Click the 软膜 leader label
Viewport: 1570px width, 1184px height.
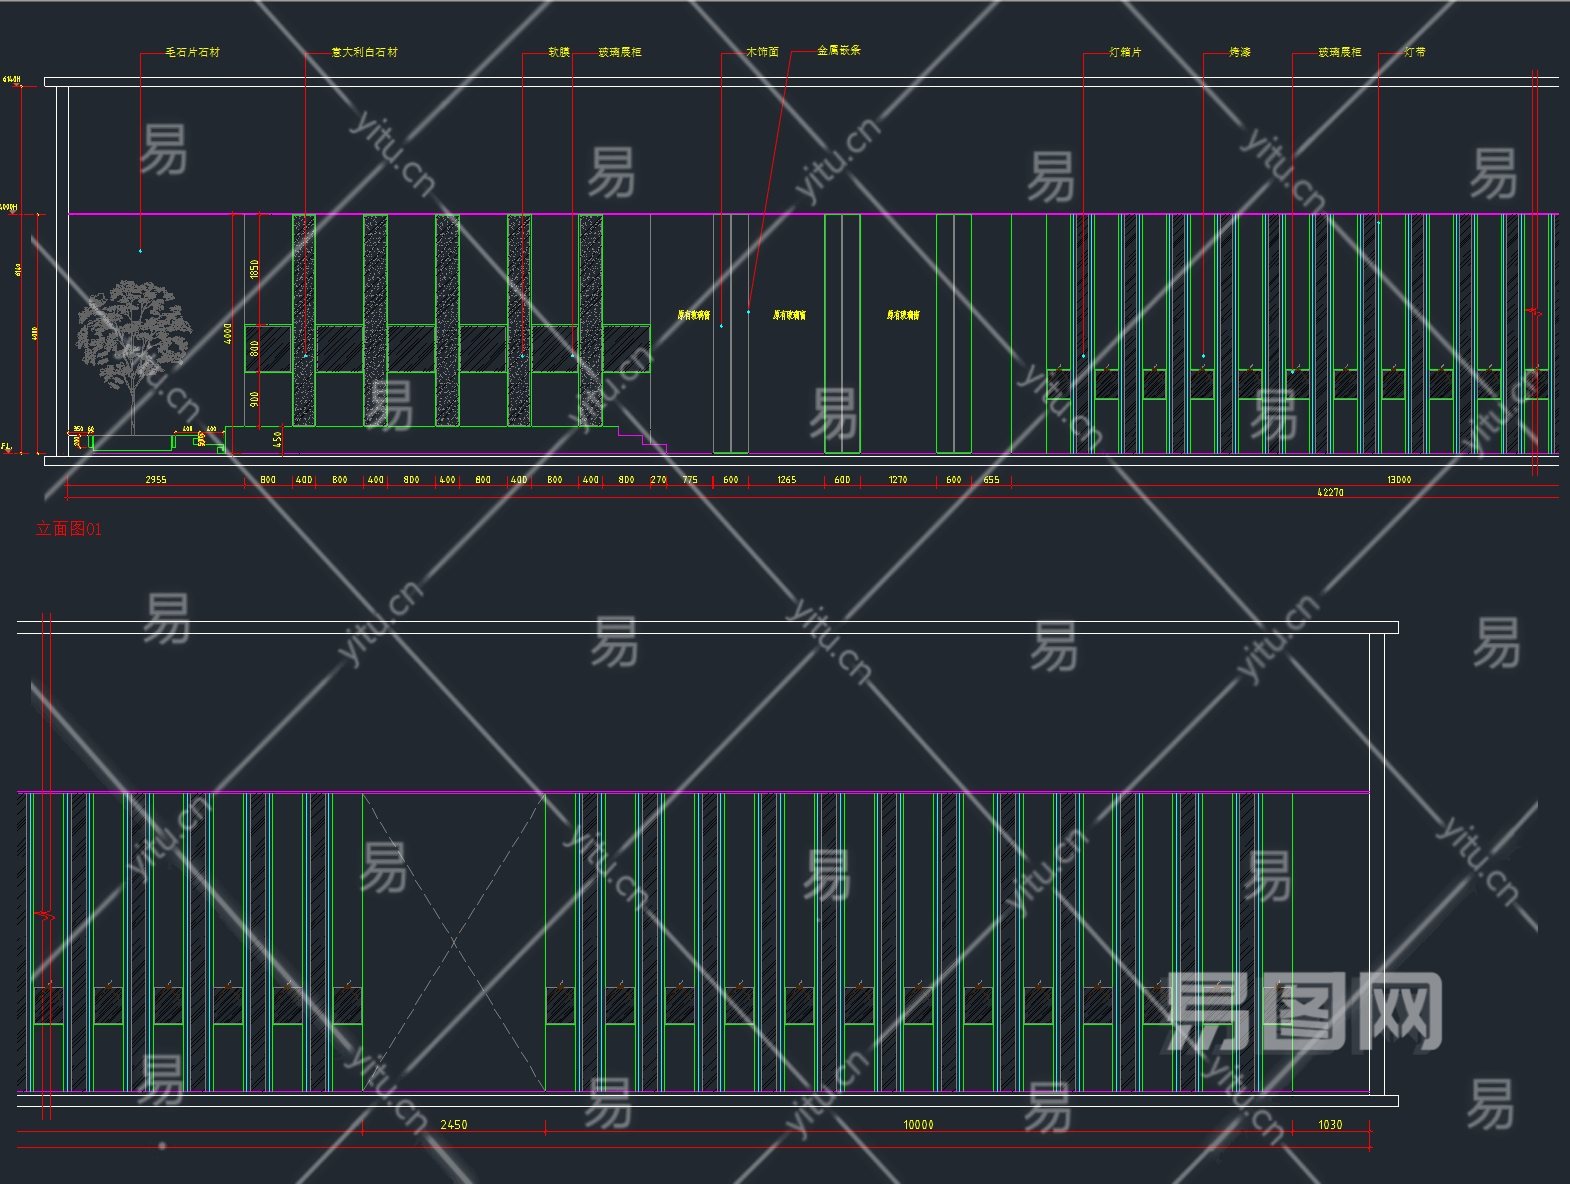(559, 52)
